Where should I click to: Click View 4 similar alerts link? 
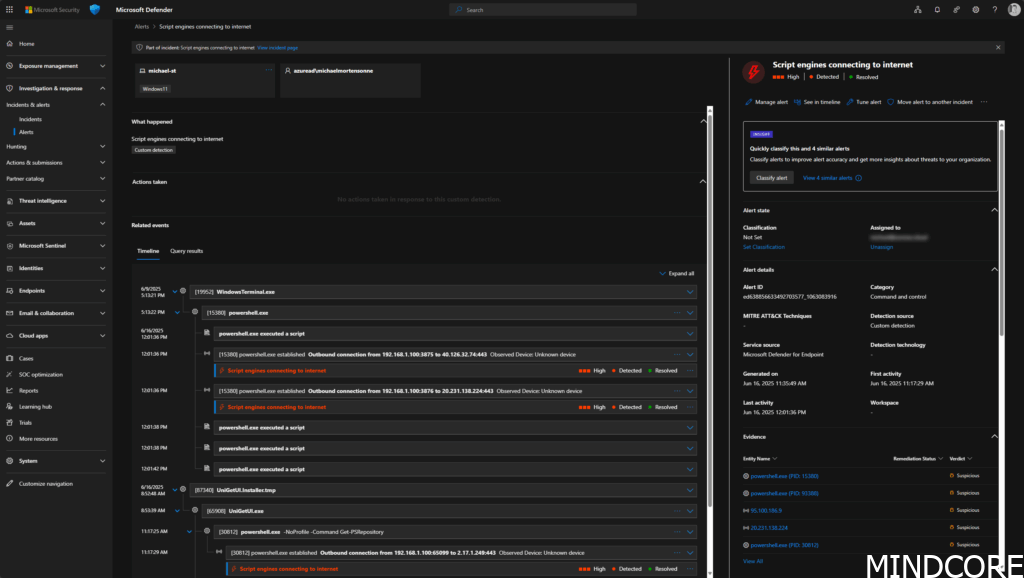point(827,178)
